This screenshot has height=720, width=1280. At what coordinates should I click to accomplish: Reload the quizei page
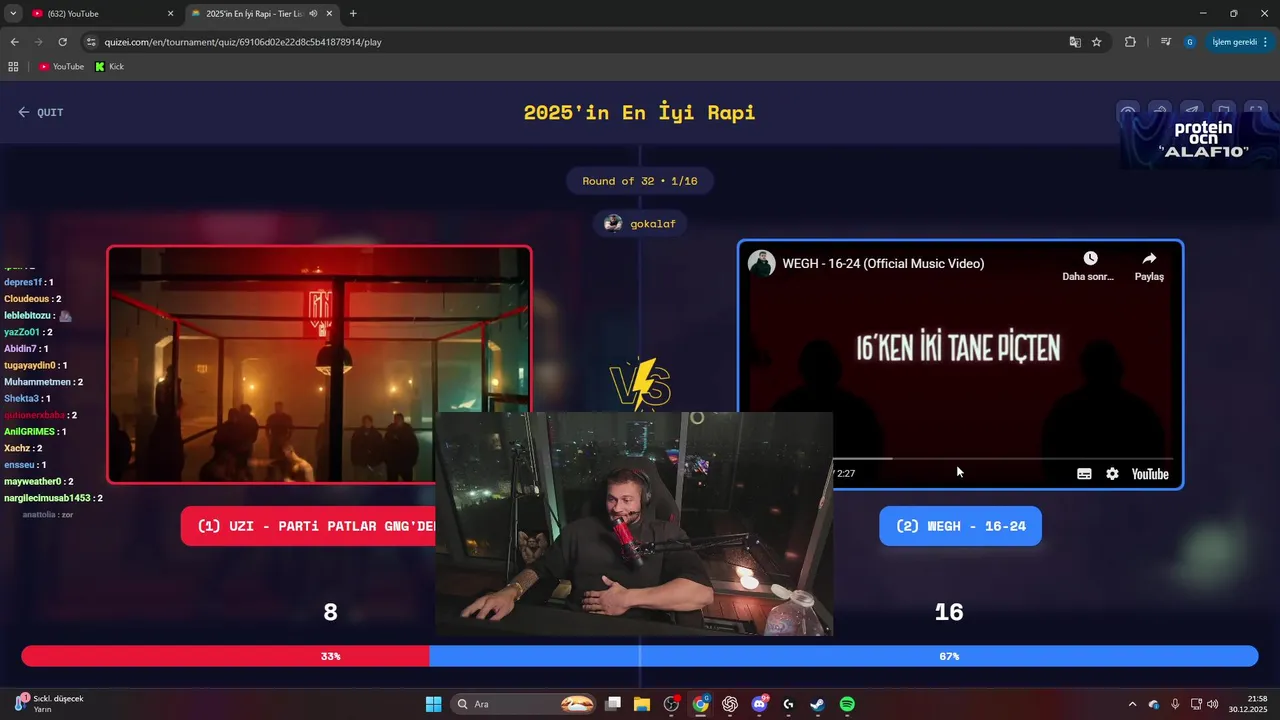pyautogui.click(x=62, y=42)
